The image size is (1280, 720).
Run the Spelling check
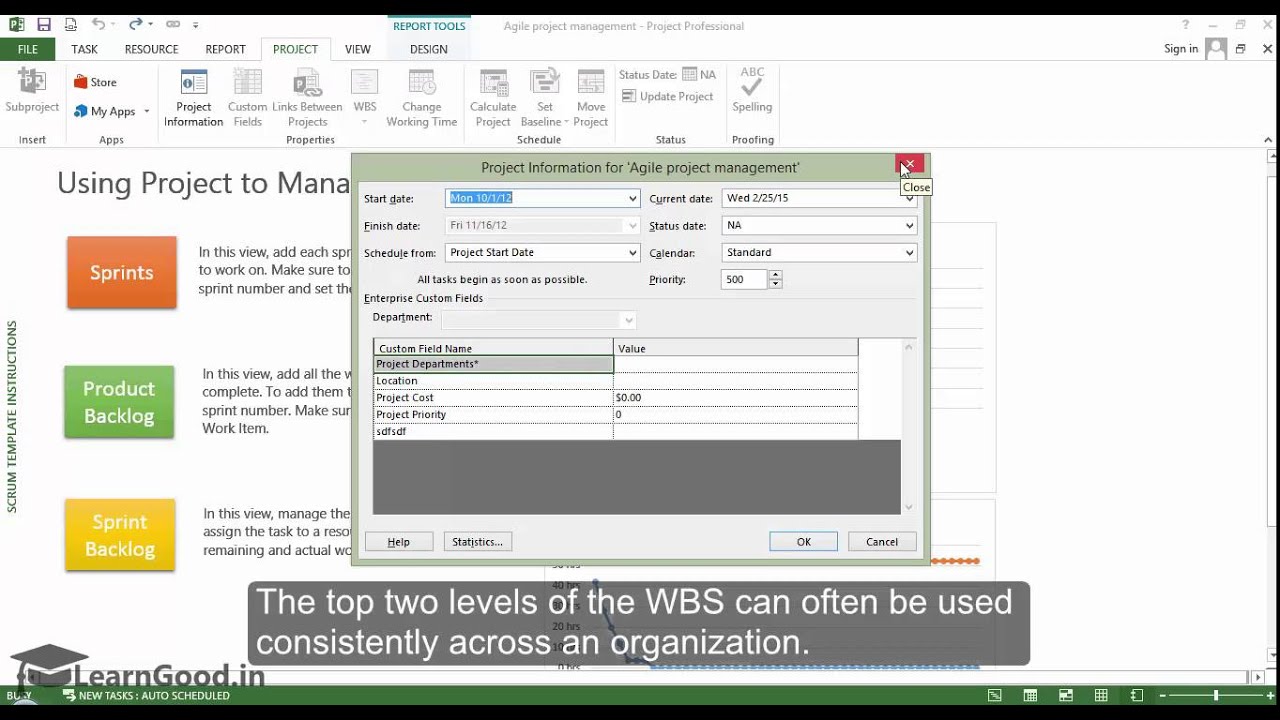click(x=752, y=90)
